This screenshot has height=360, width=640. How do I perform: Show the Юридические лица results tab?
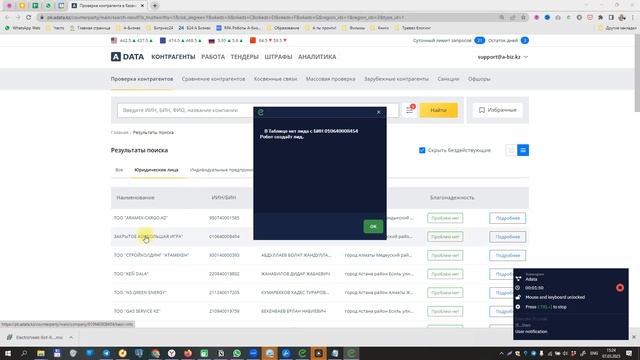coord(156,170)
